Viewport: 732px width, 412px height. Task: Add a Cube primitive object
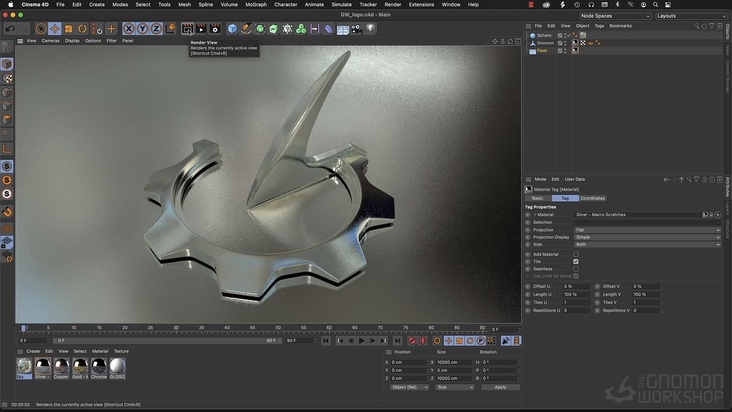click(232, 29)
